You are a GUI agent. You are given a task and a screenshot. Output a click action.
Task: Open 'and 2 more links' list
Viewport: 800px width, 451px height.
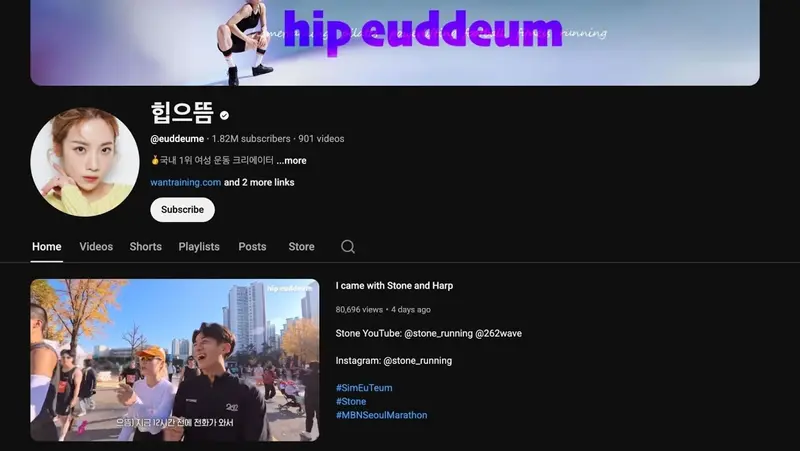click(259, 182)
